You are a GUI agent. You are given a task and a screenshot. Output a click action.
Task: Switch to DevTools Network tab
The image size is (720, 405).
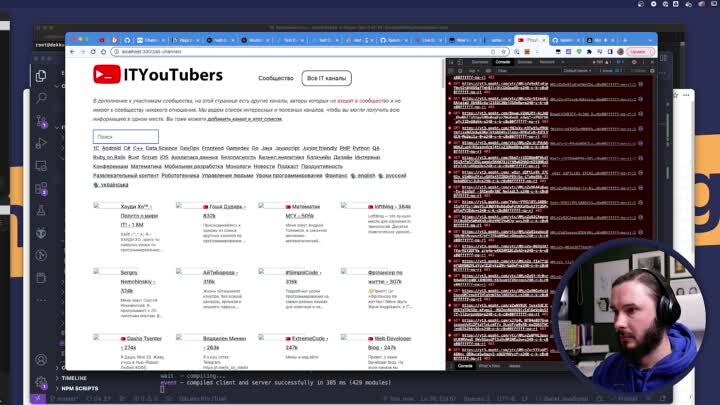point(547,62)
